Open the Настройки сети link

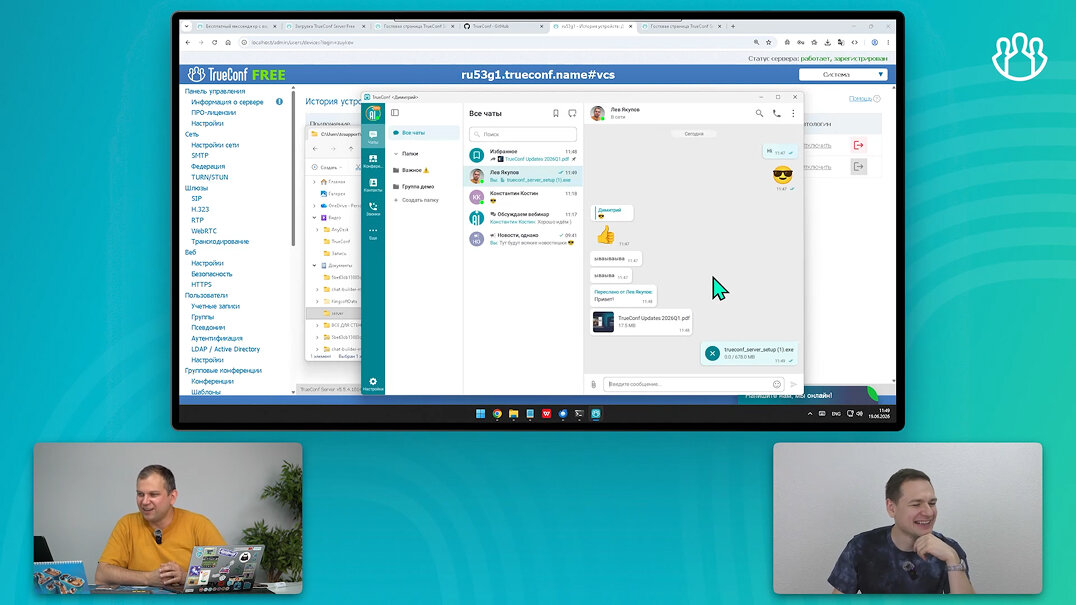click(215, 145)
